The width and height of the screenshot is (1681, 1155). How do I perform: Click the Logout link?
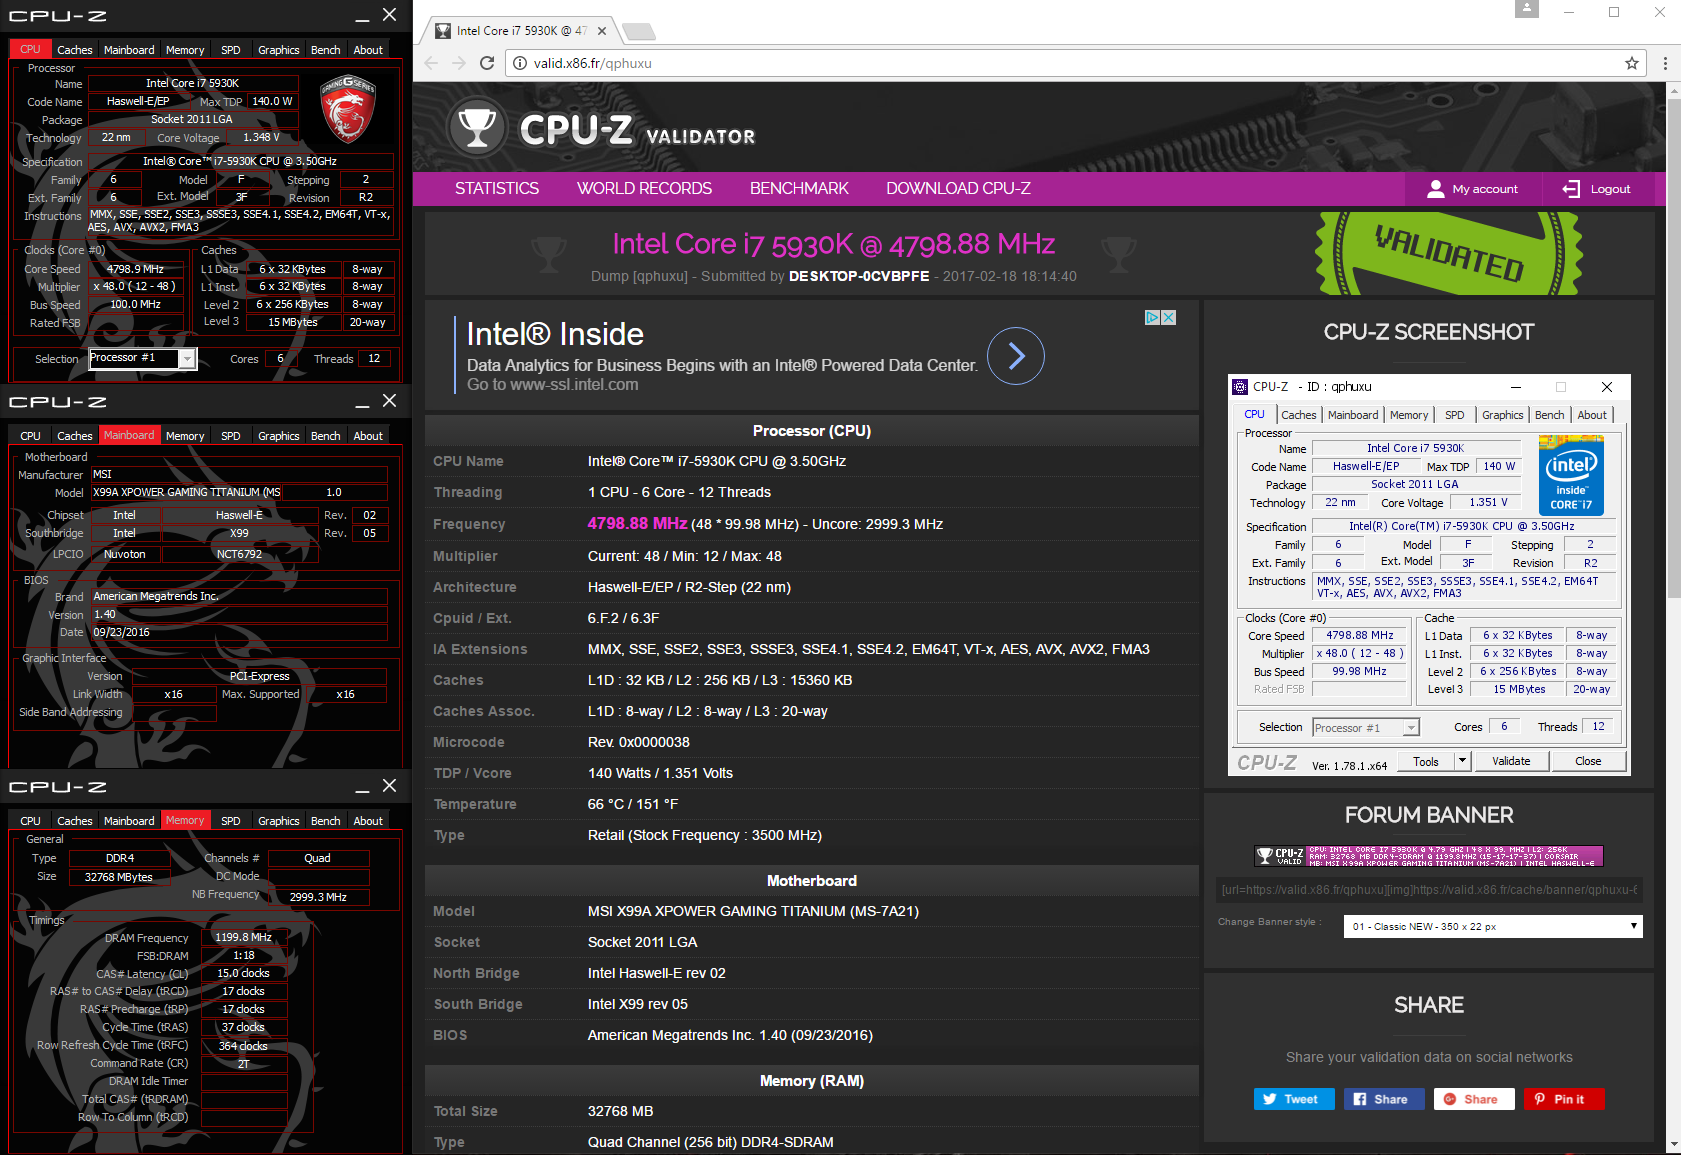point(1610,189)
